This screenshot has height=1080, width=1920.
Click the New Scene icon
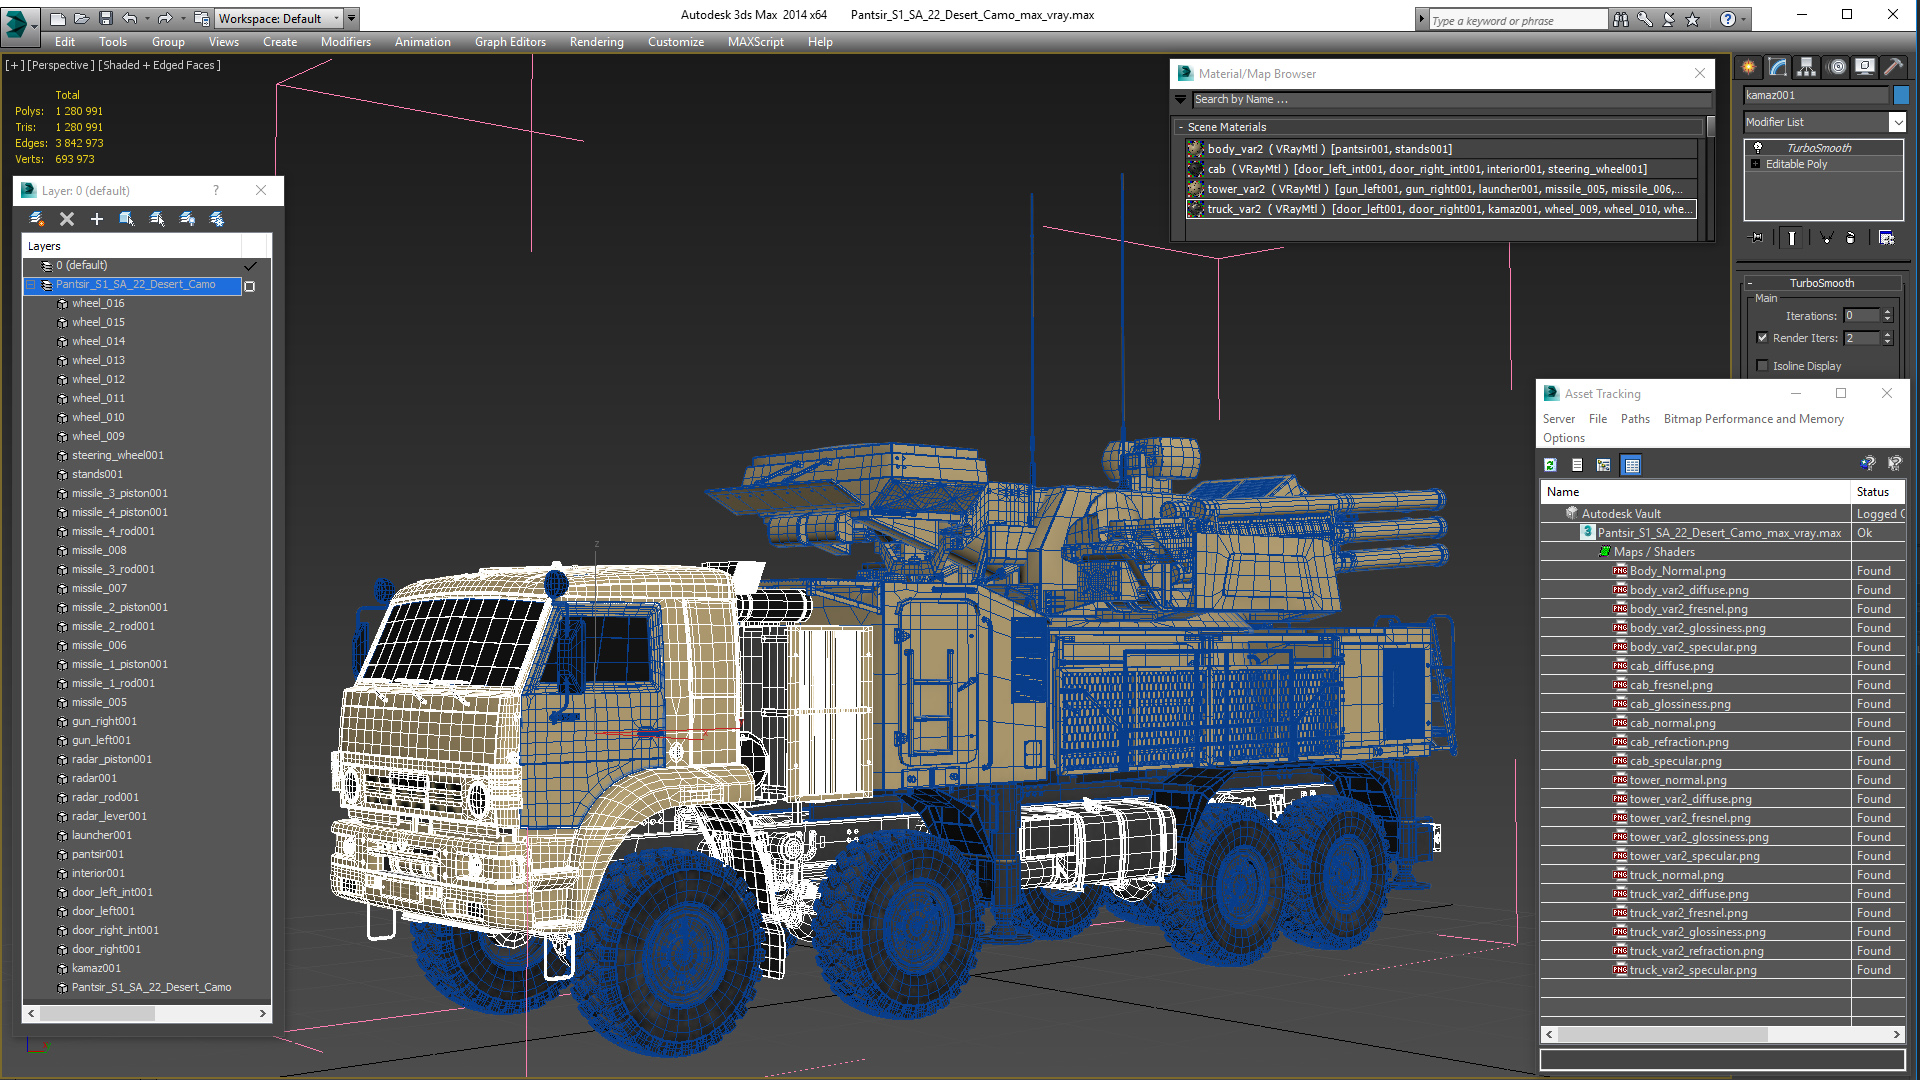[57, 18]
